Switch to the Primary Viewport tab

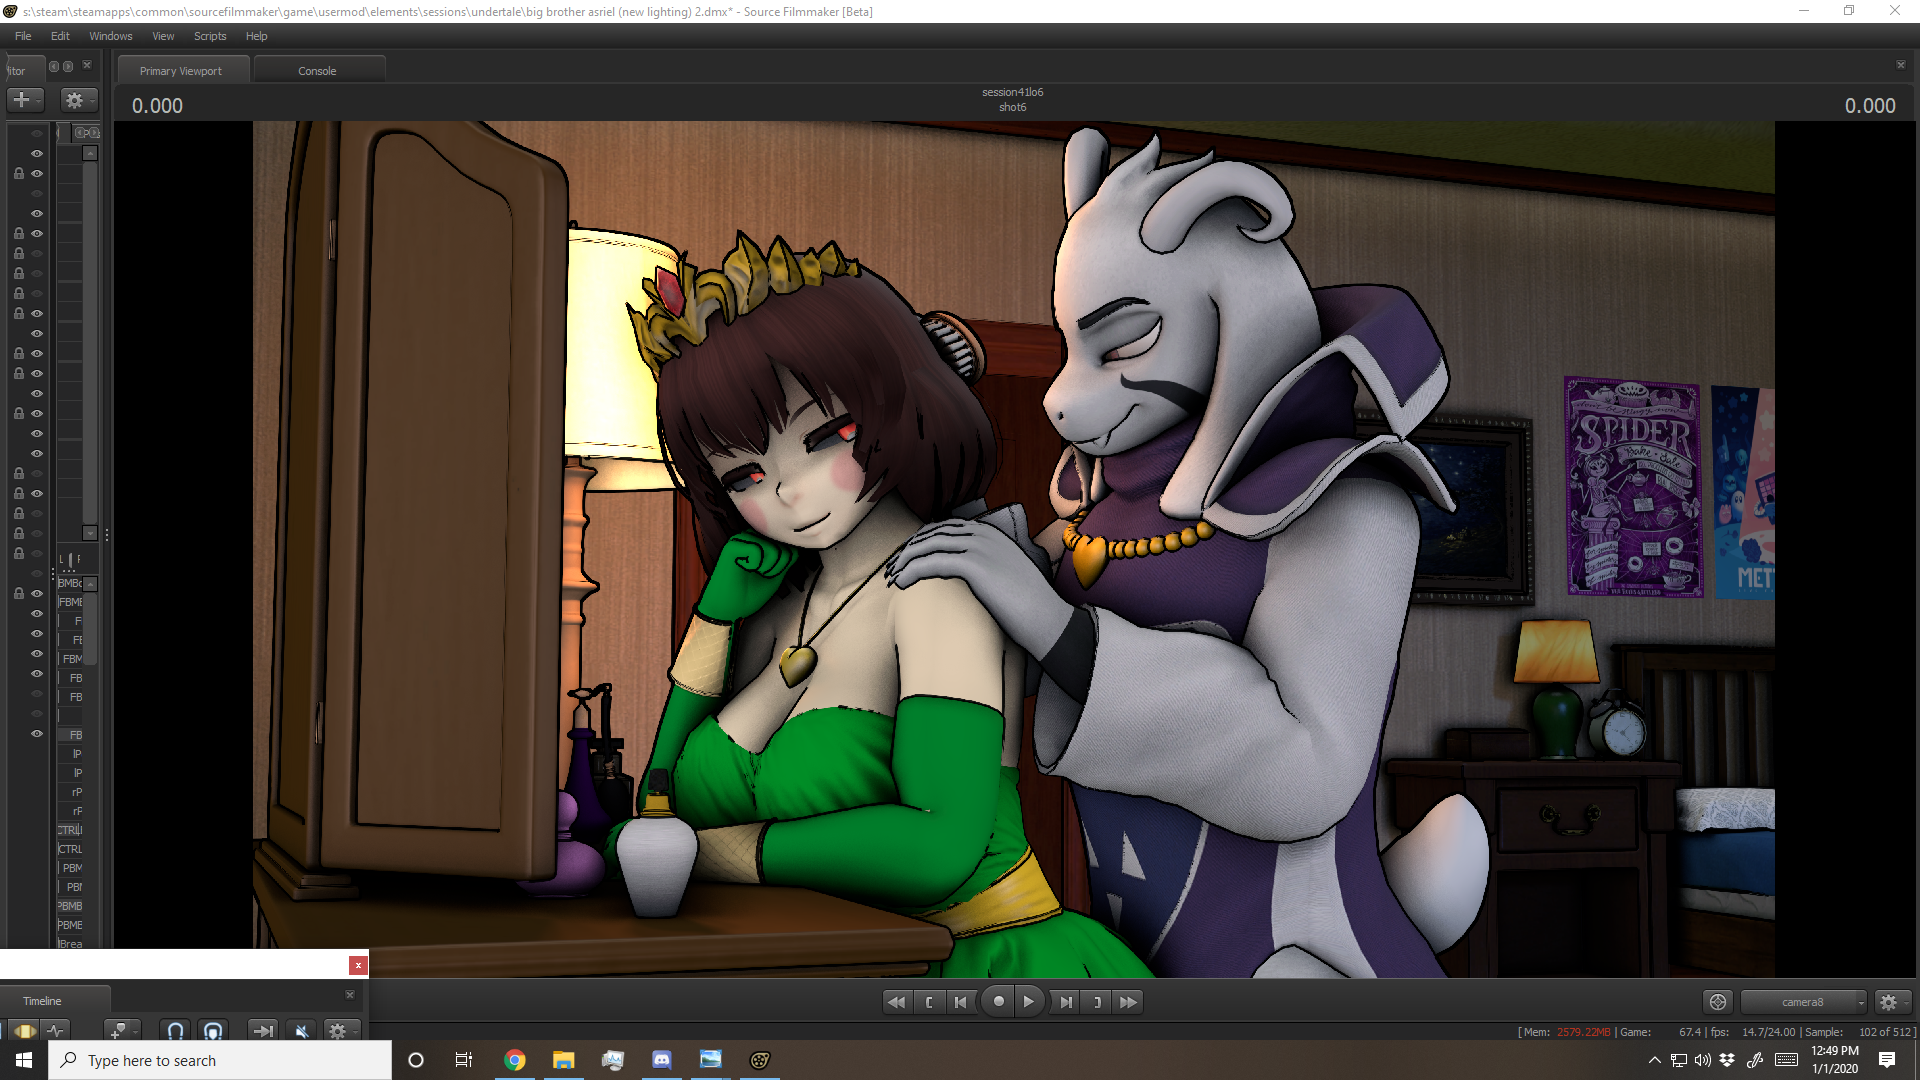click(x=181, y=71)
